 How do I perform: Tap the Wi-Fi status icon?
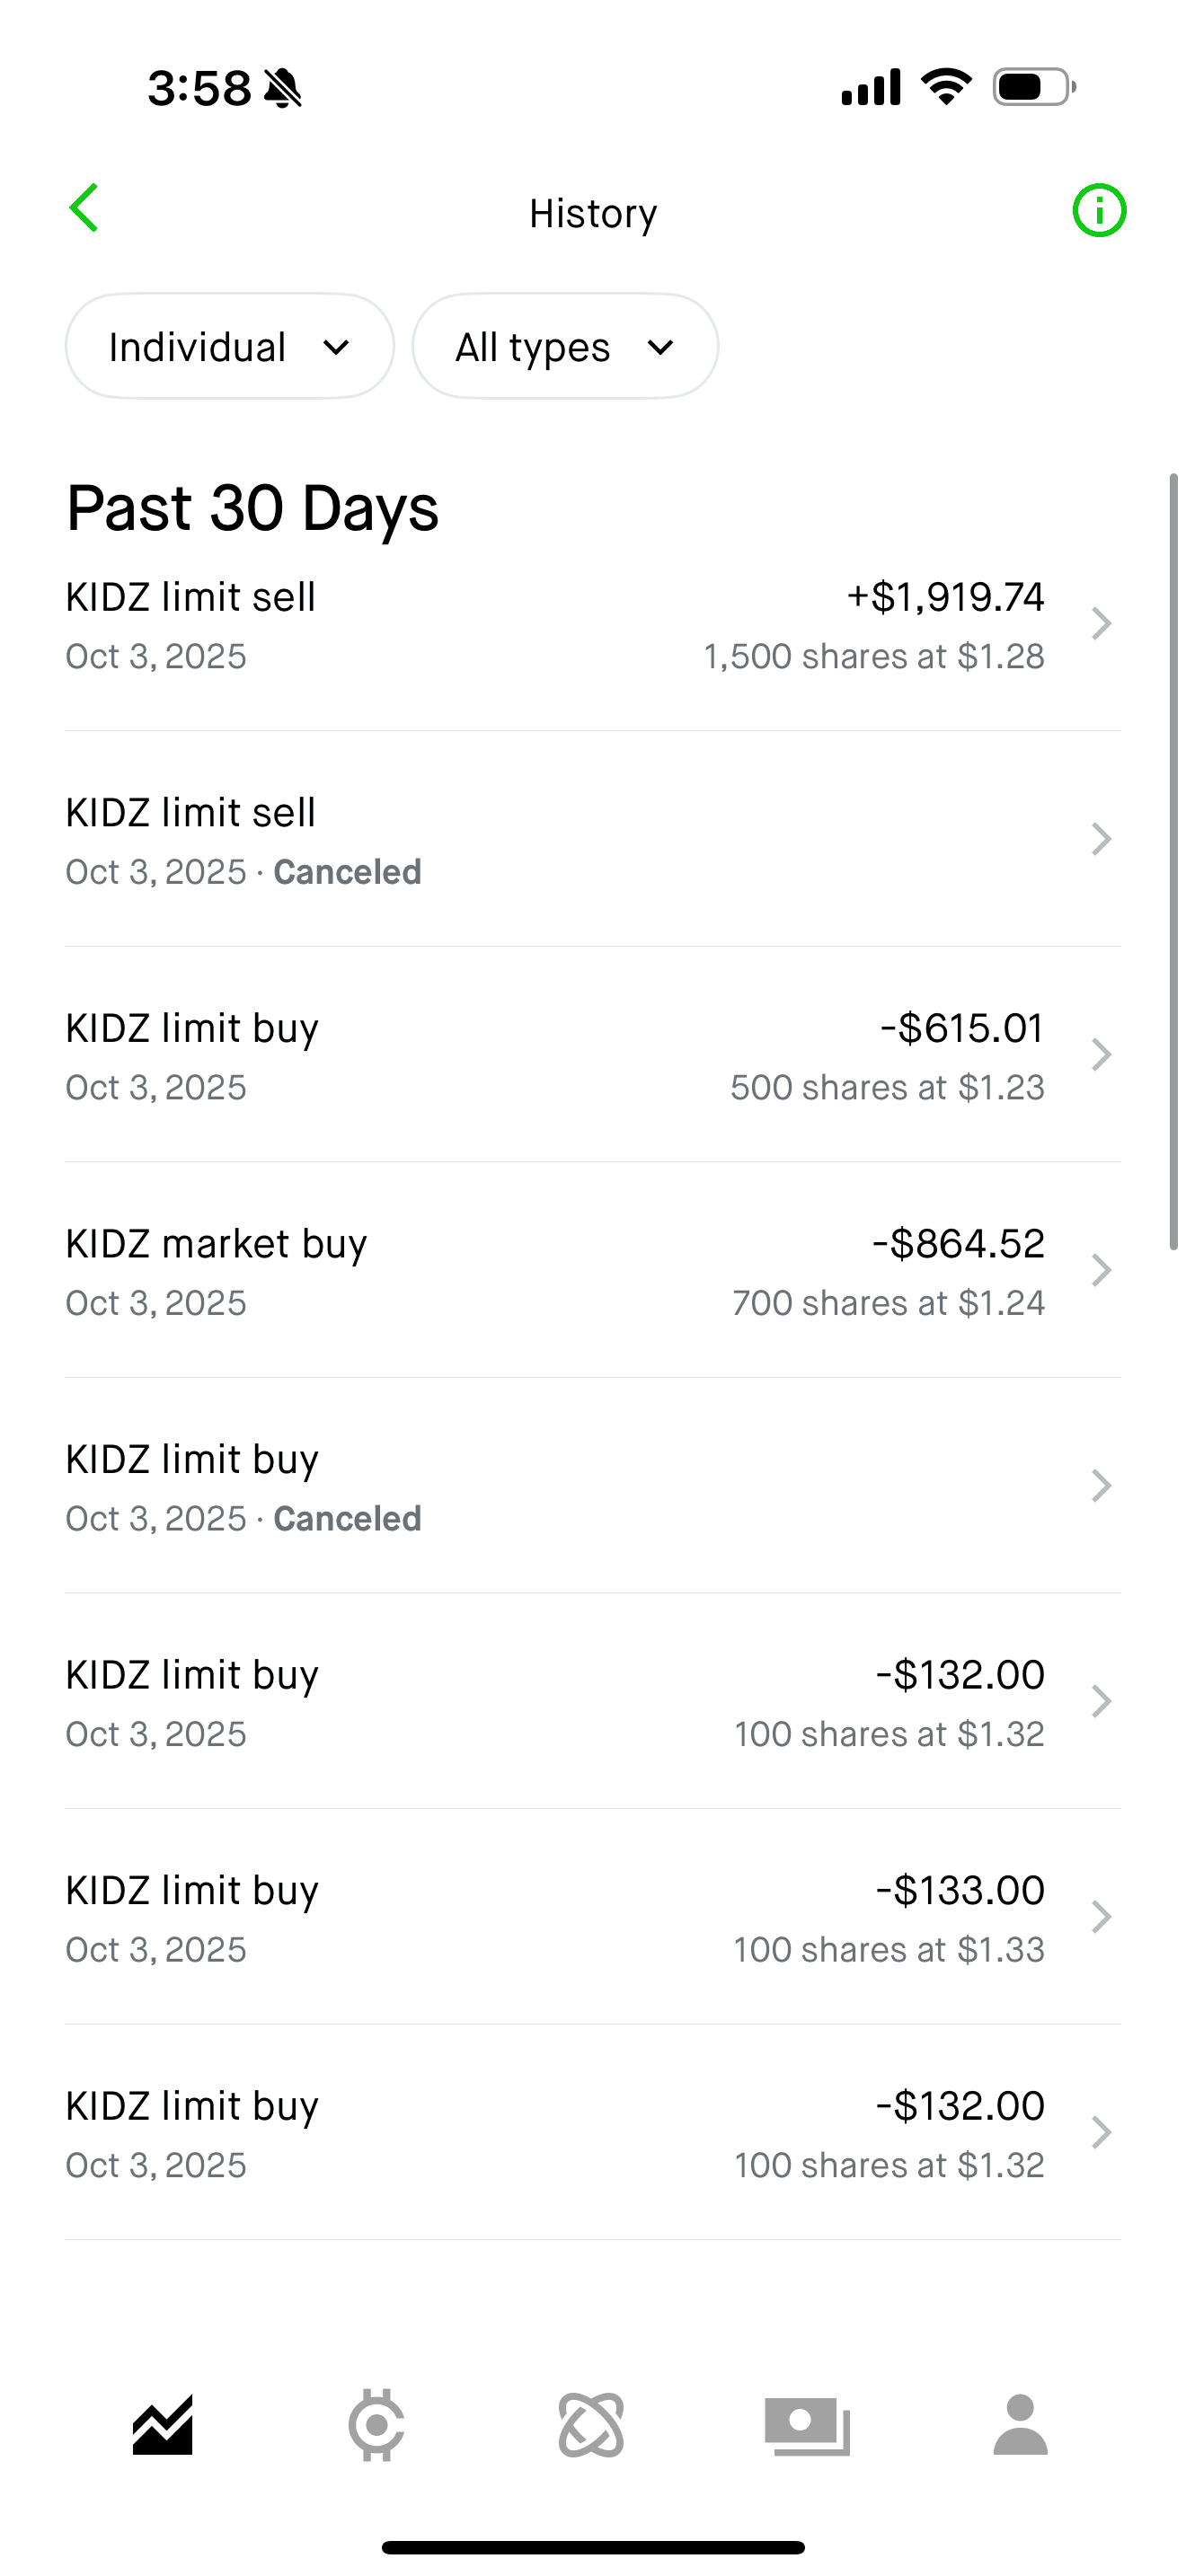click(946, 87)
